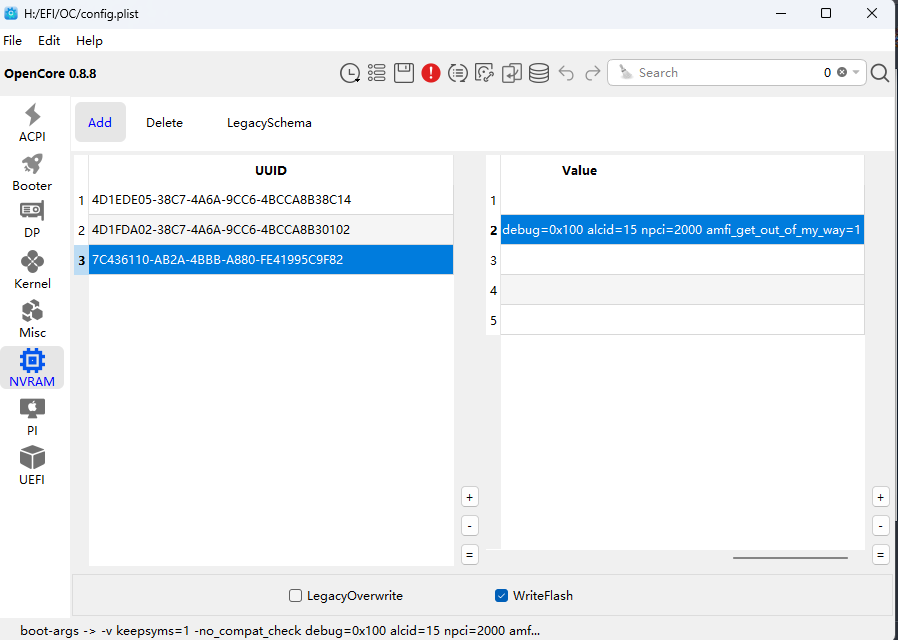The height and width of the screenshot is (640, 898).
Task: Go to the Booter section
Action: point(32,171)
